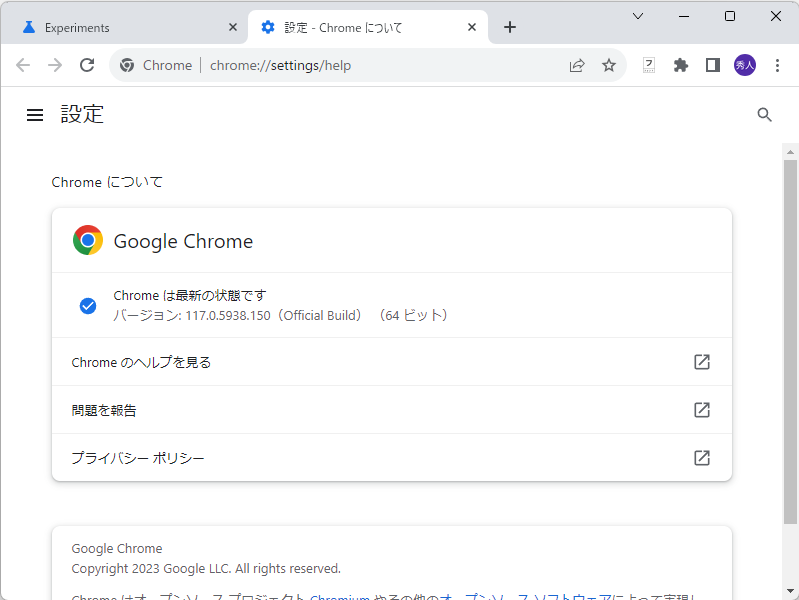This screenshot has height=600, width=799.
Task: Open a new tab with plus button
Action: click(510, 28)
